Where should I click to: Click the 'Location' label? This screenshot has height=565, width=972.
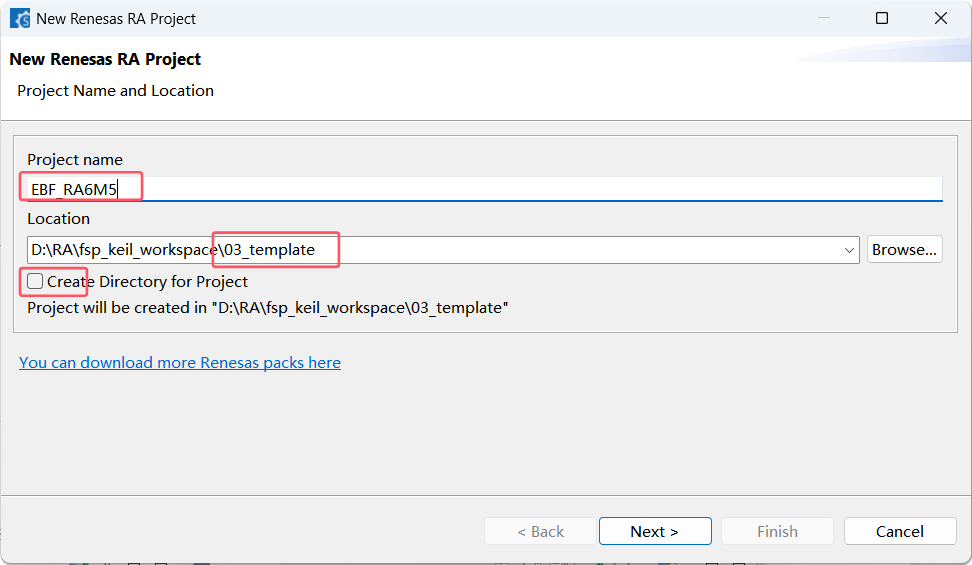(x=58, y=219)
